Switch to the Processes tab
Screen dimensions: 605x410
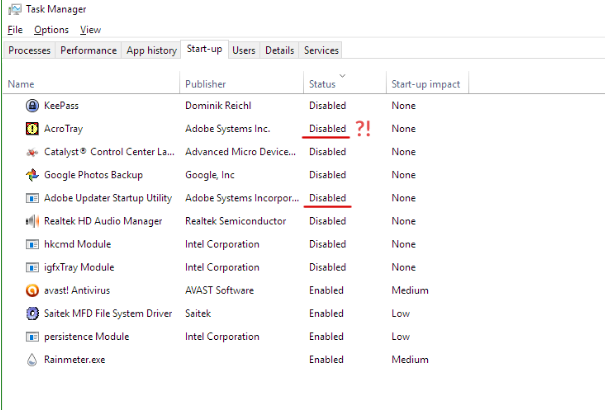(x=29, y=50)
